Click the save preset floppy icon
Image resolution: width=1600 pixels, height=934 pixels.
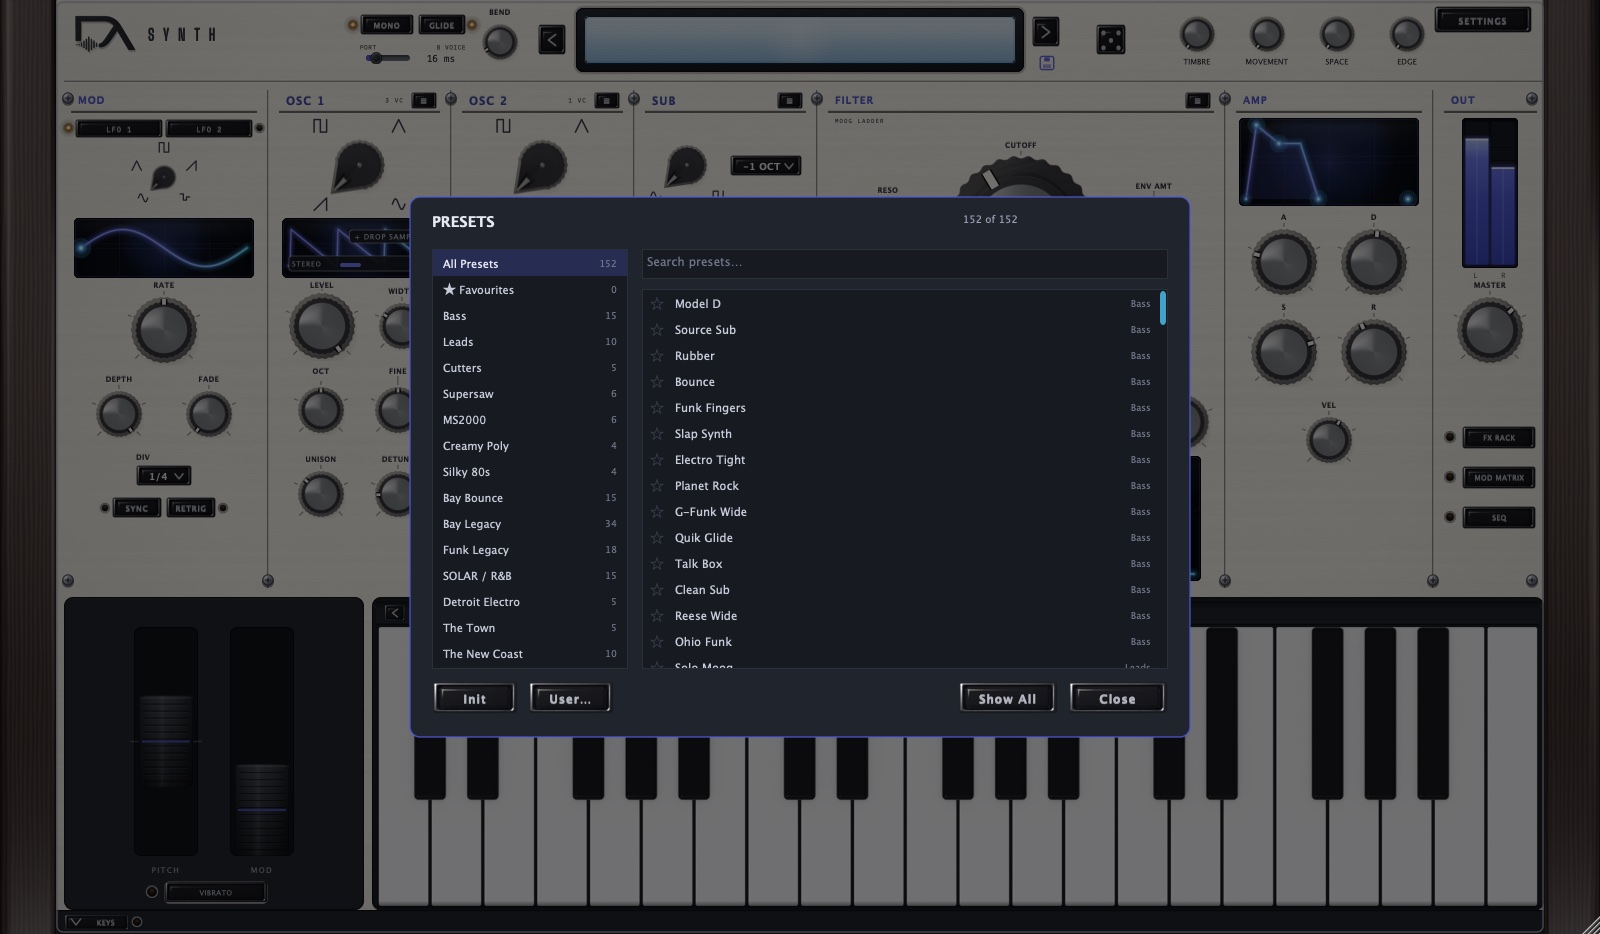[1046, 63]
